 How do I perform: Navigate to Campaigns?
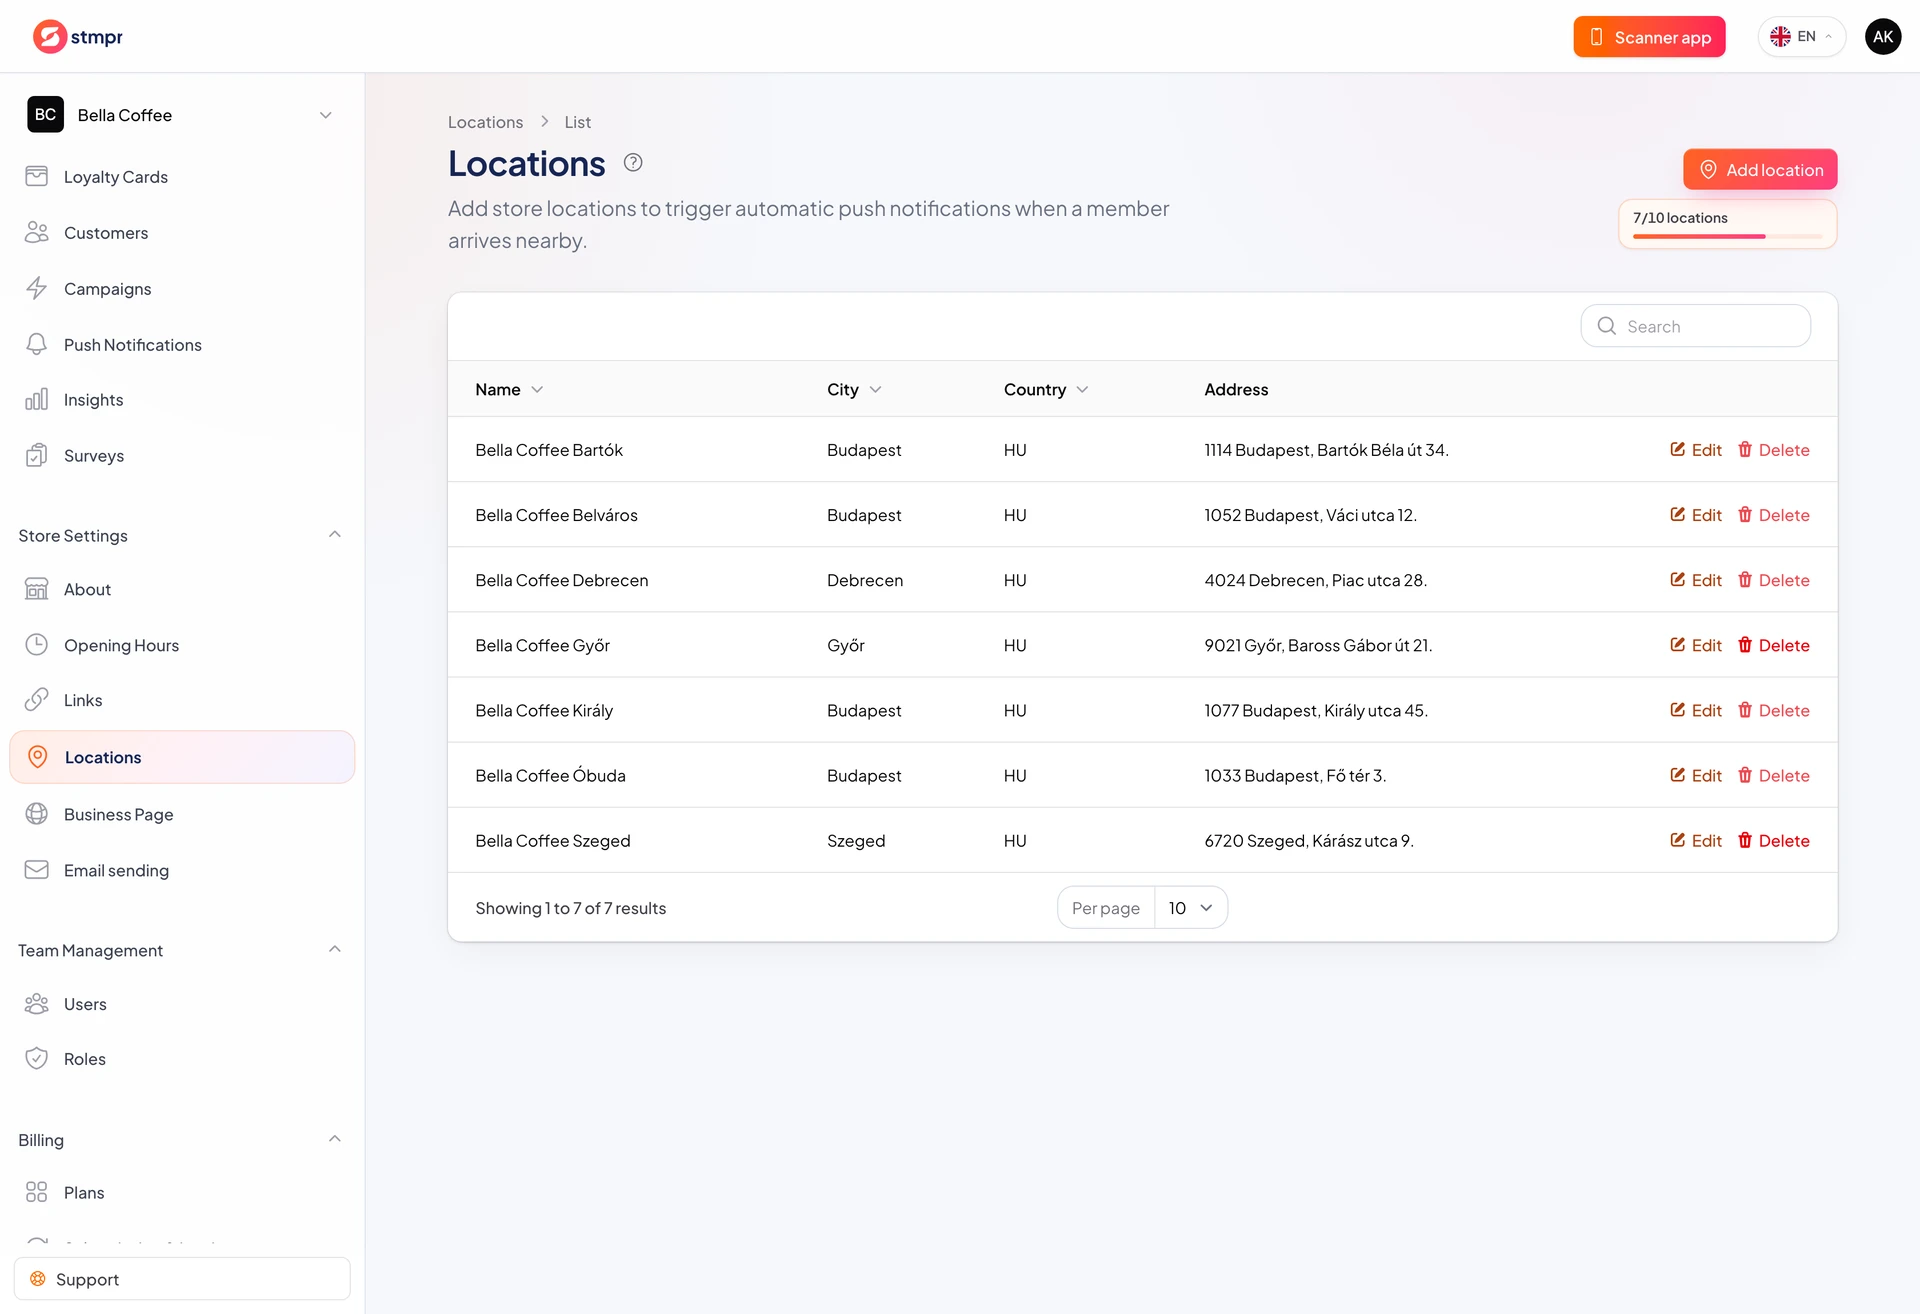point(182,289)
